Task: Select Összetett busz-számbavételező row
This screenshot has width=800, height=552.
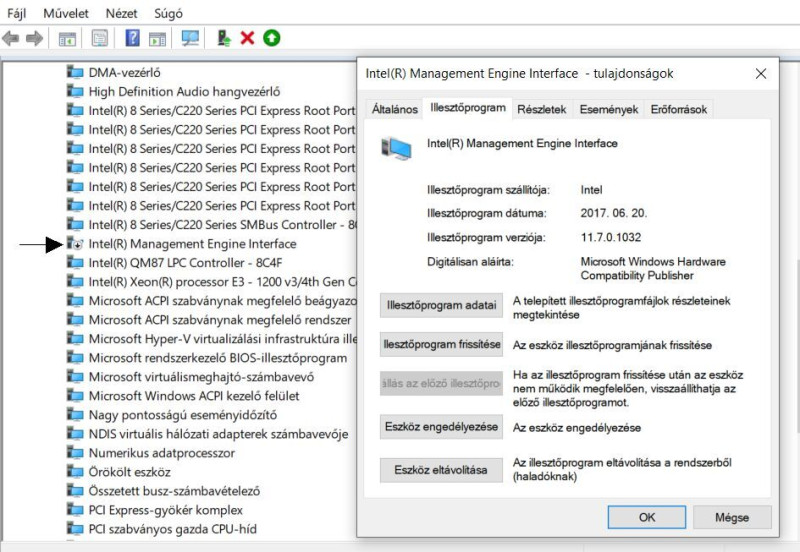Action: [x=163, y=491]
